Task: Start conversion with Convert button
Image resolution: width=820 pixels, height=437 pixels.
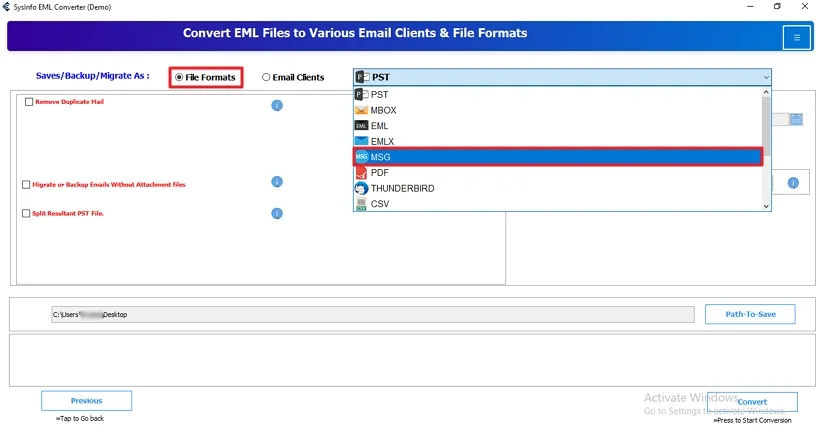Action: point(752,402)
